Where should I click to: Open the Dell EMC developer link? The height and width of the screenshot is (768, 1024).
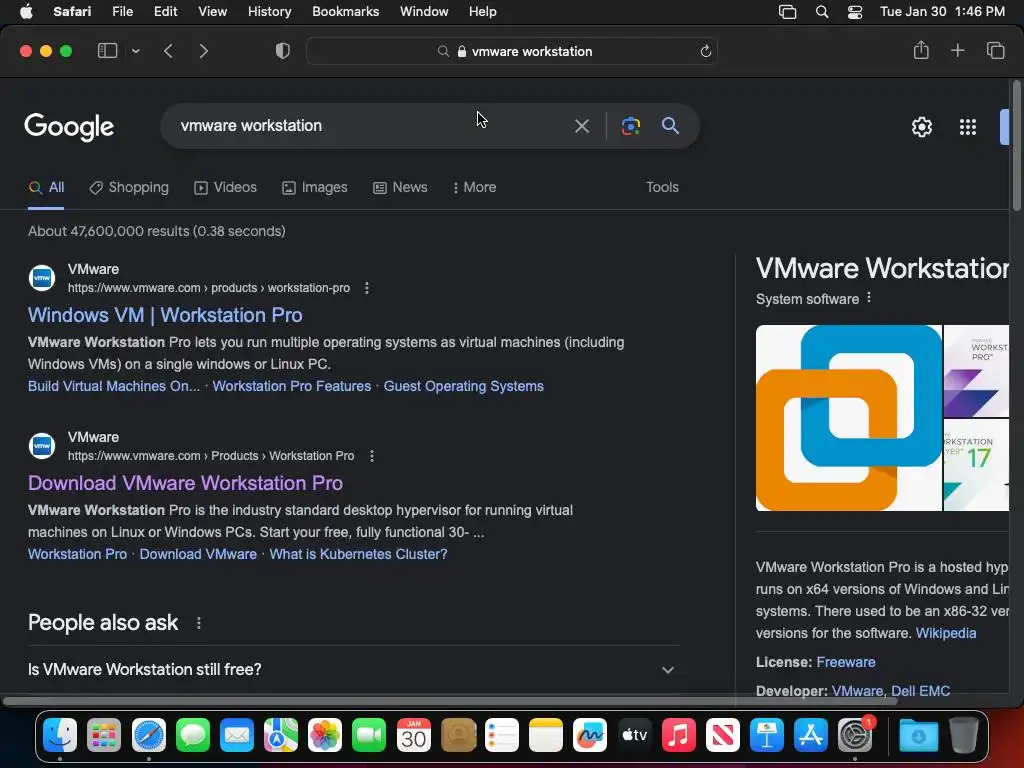point(920,691)
